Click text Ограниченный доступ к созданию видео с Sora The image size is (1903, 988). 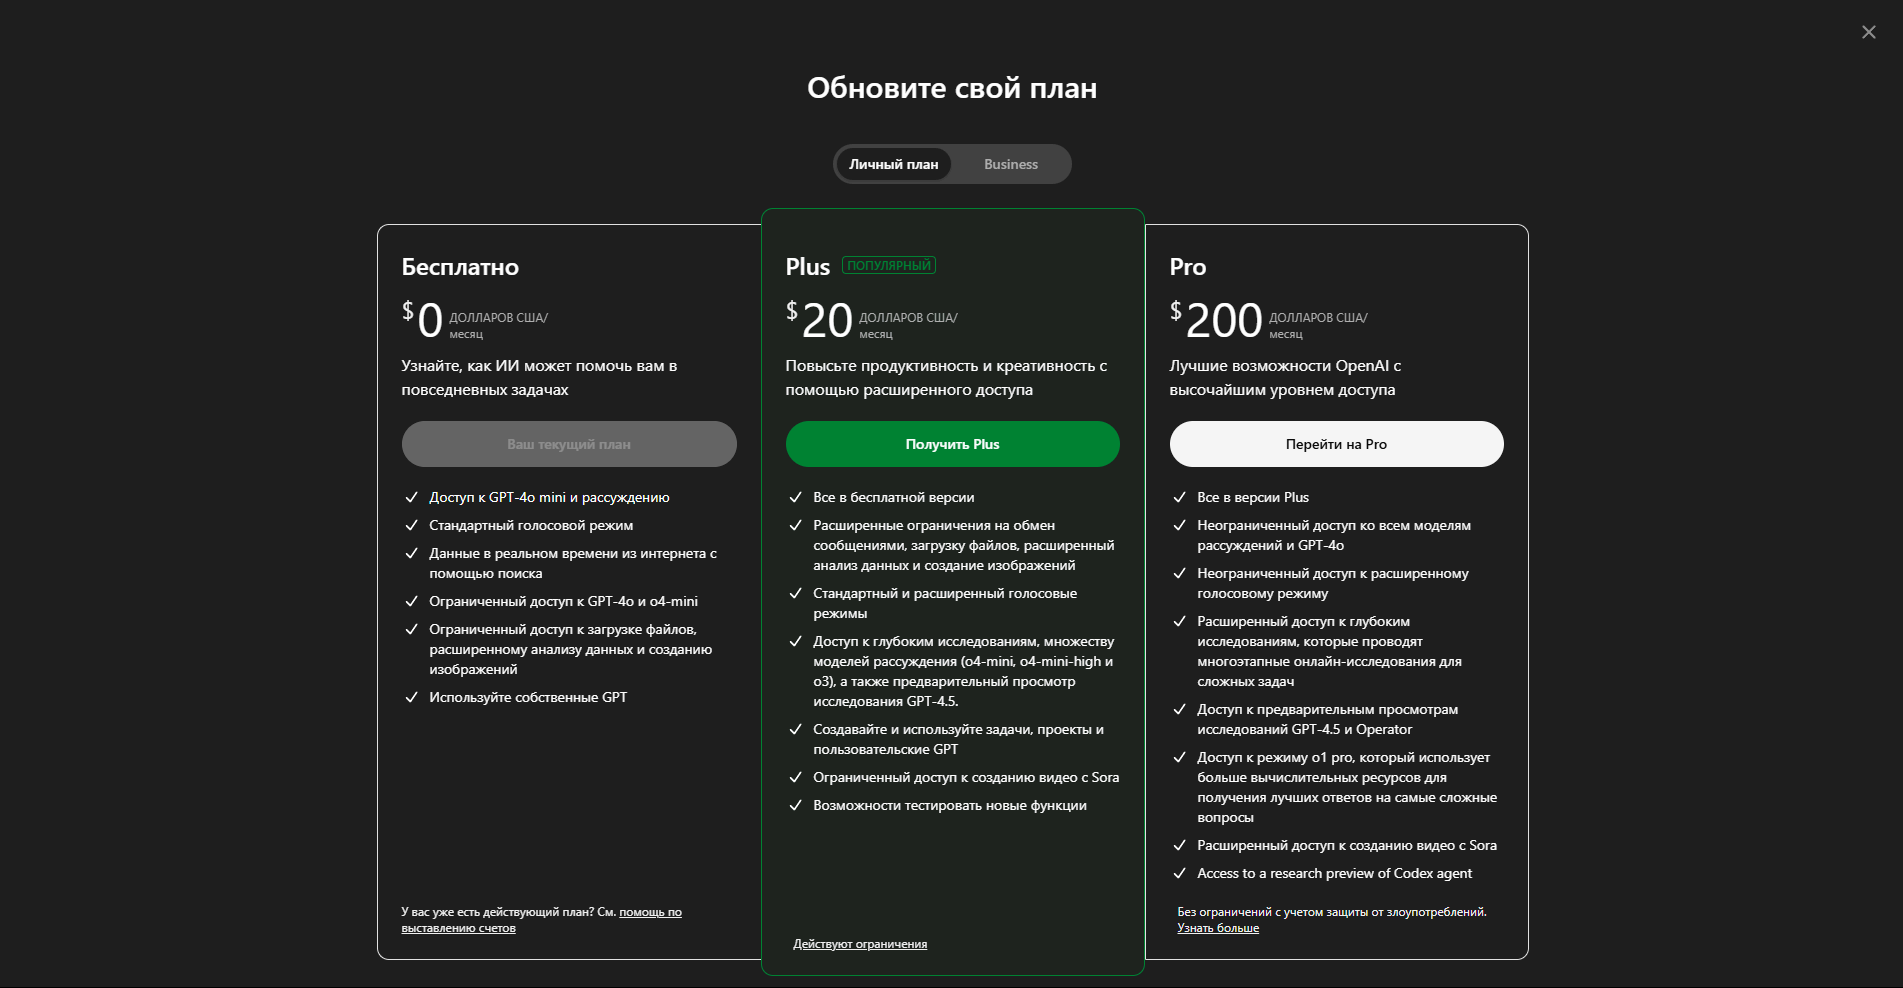(x=966, y=777)
